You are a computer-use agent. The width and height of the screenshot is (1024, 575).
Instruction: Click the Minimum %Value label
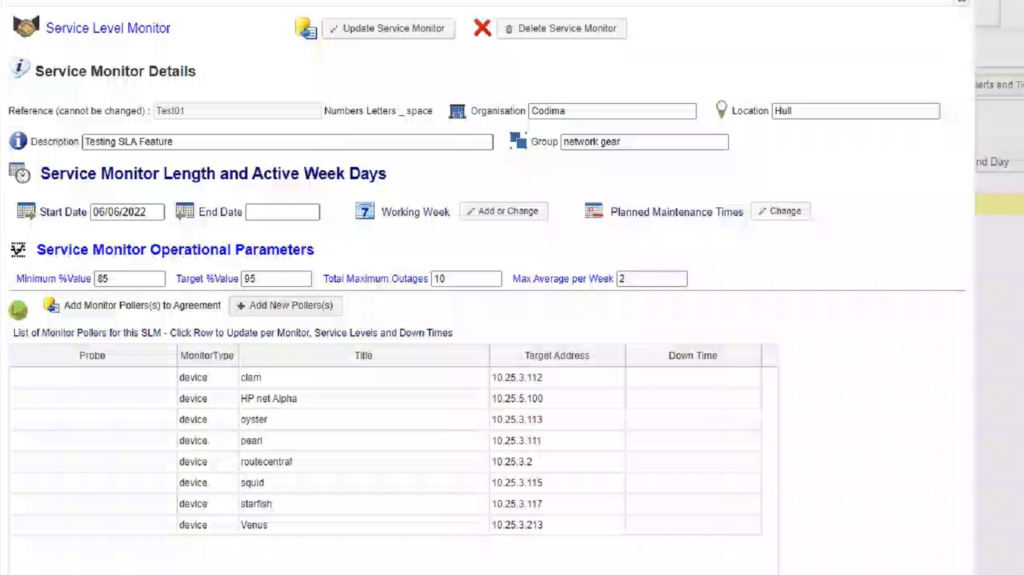click(54, 279)
